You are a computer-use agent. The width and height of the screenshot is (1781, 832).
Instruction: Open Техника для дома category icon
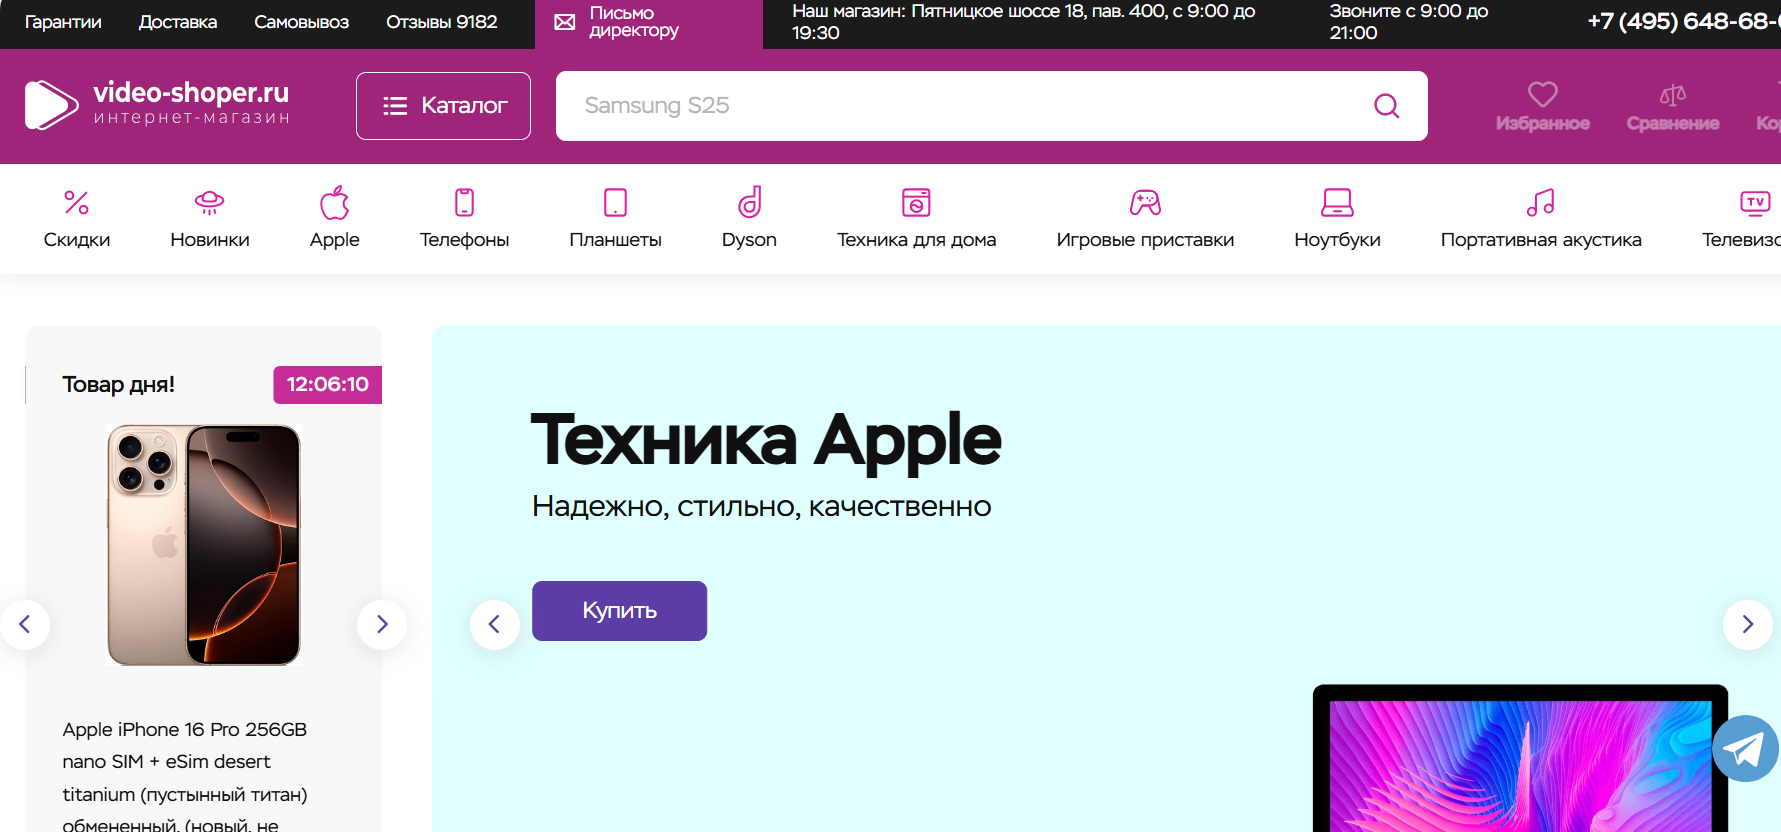(916, 202)
